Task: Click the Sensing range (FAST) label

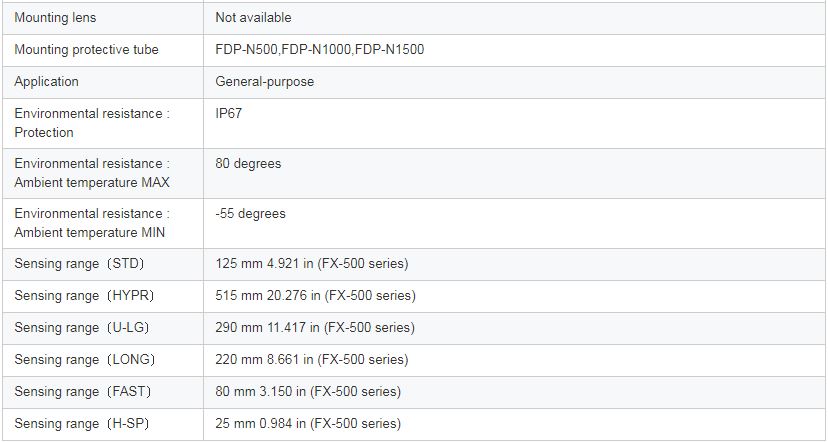Action: [x=83, y=392]
